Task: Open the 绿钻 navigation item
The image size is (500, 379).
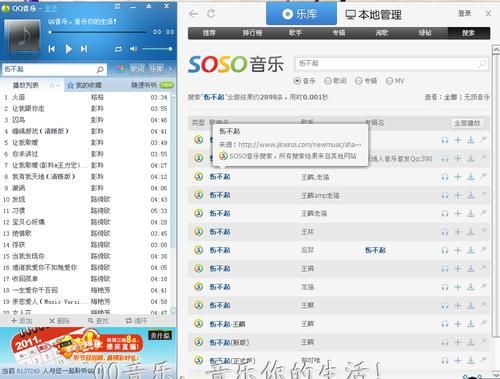Action: tap(425, 33)
